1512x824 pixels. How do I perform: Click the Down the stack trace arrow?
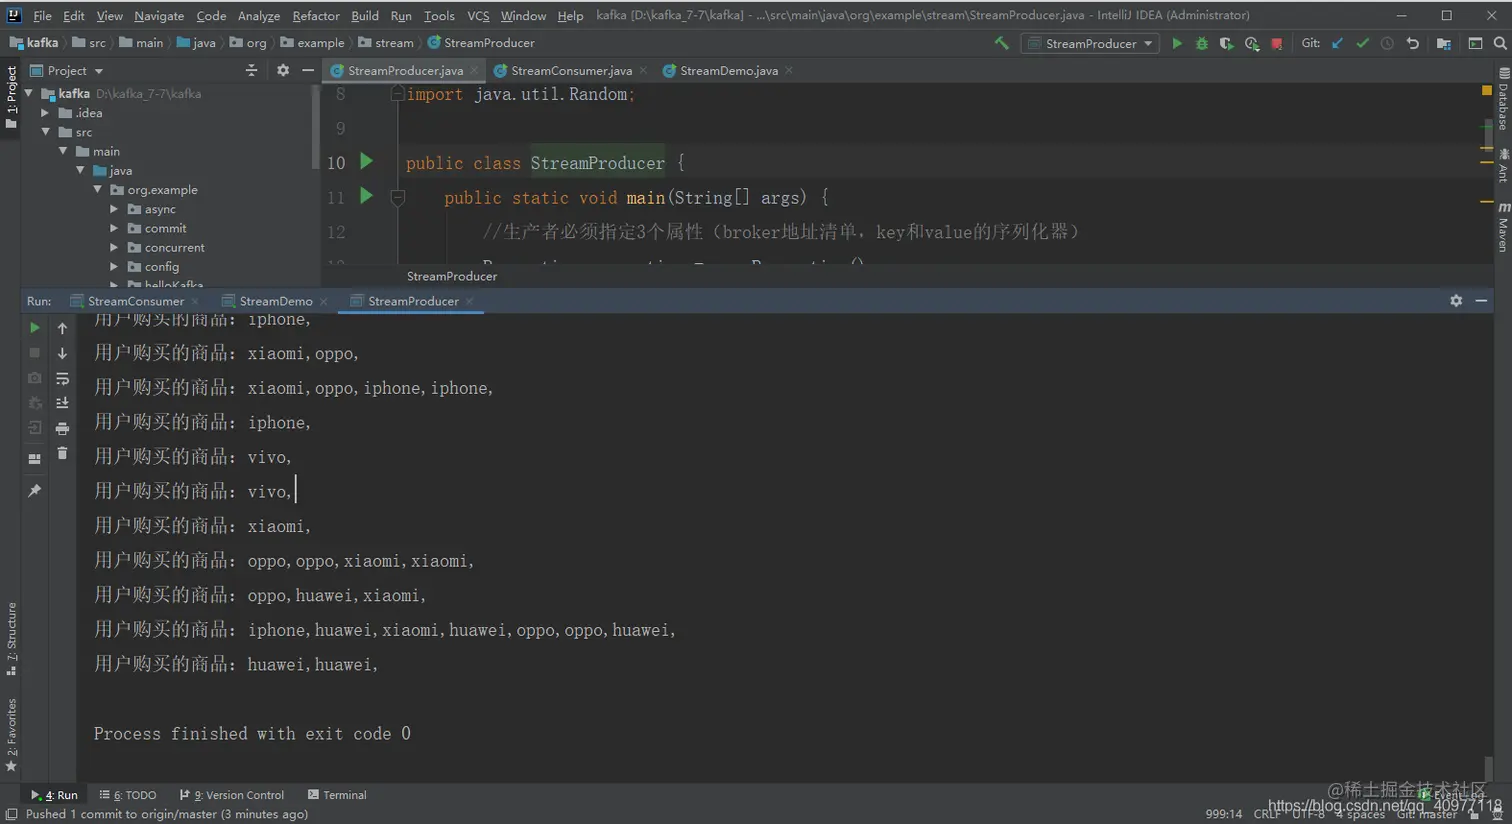(62, 353)
